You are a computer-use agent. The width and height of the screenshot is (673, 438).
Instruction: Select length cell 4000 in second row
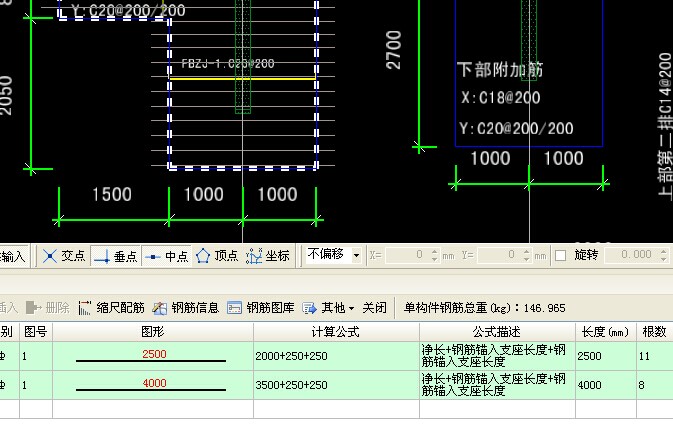click(x=606, y=385)
